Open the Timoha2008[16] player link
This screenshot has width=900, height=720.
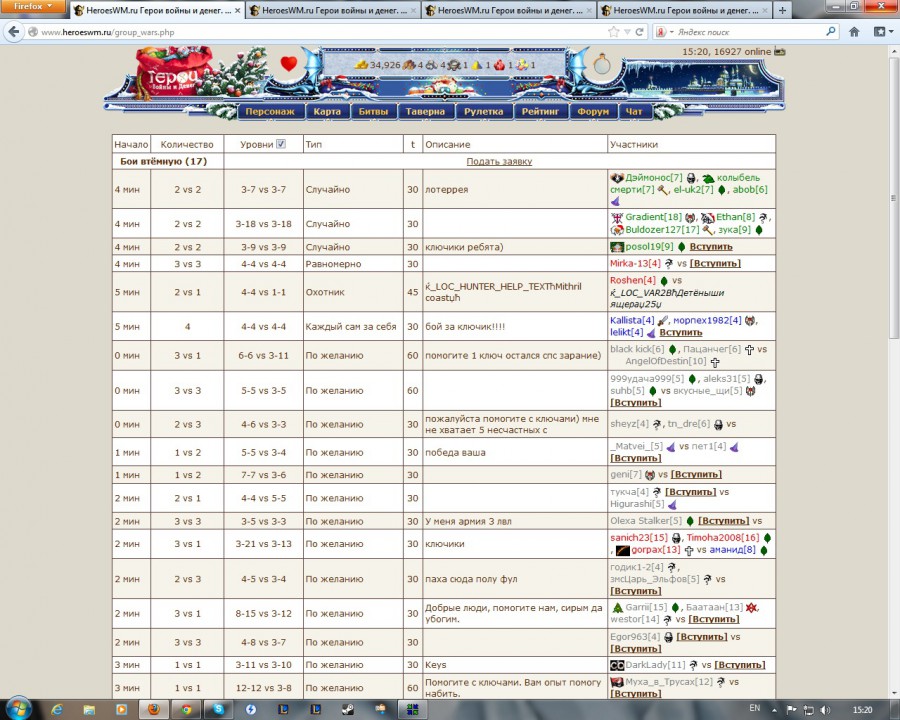tap(723, 538)
